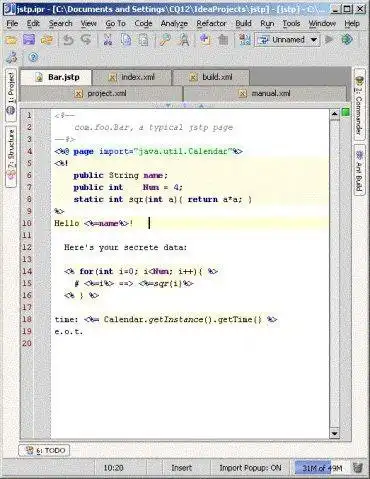Click the "Calendar.getInstance().getTime()" expression
370x479 pixels.
(183, 319)
